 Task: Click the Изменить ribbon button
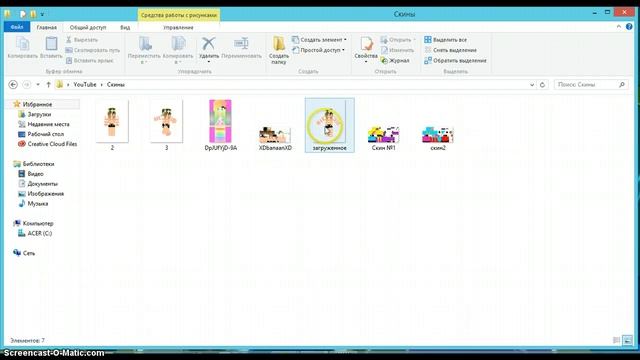click(x=397, y=50)
